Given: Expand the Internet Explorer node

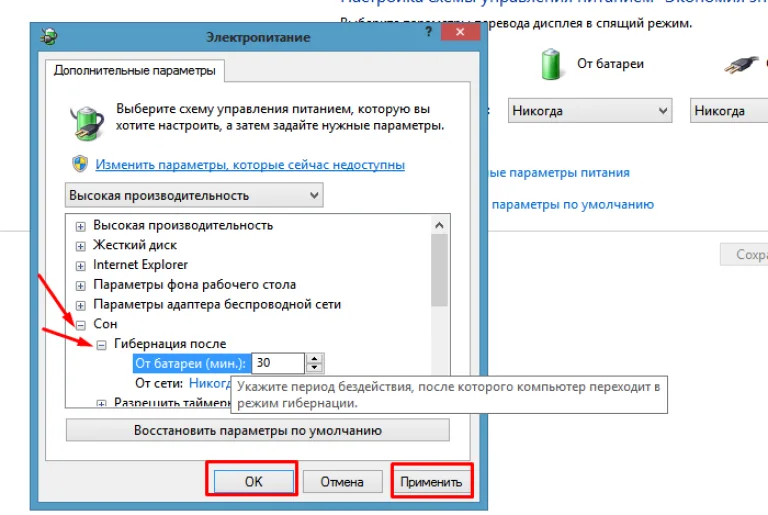Looking at the screenshot, I should pos(80,266).
